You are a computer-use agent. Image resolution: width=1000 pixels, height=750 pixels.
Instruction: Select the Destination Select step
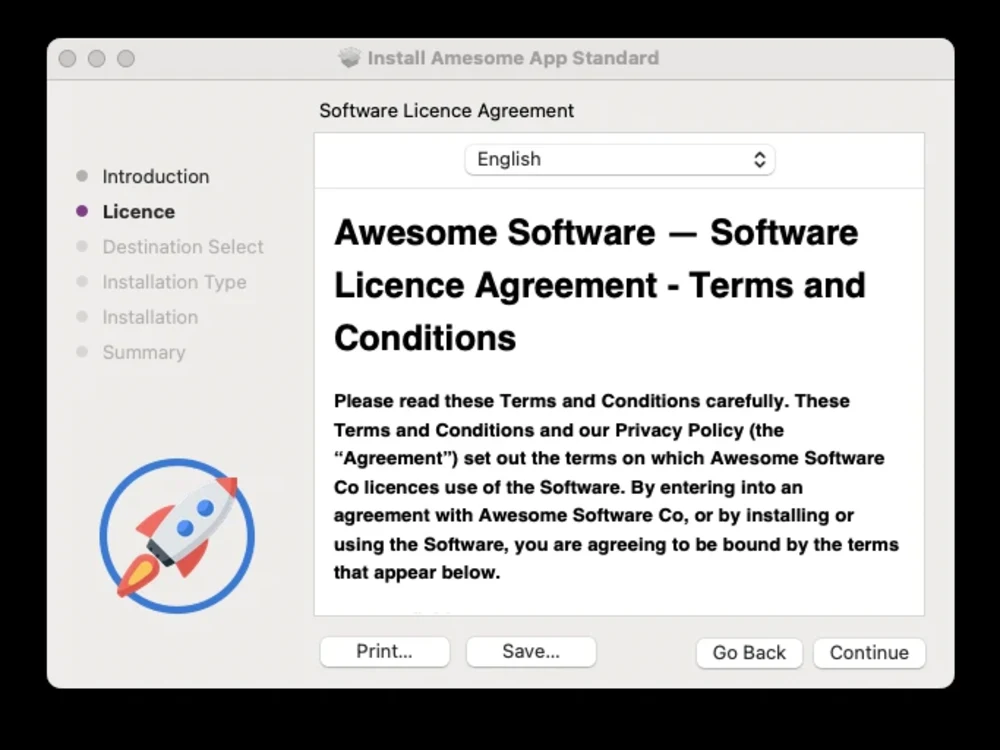click(x=183, y=247)
